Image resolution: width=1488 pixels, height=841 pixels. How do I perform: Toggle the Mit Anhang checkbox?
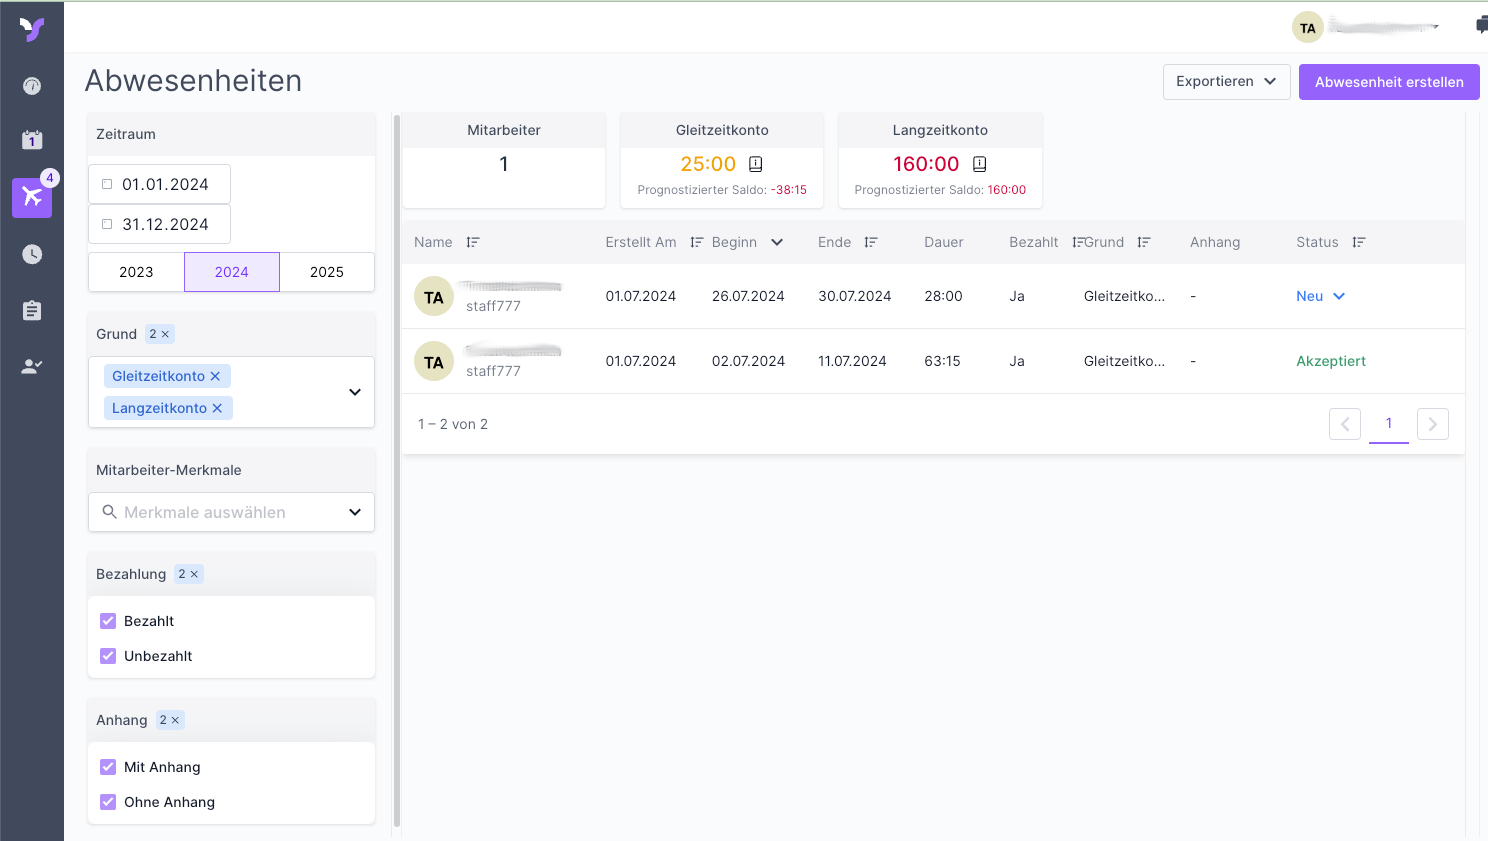point(108,767)
